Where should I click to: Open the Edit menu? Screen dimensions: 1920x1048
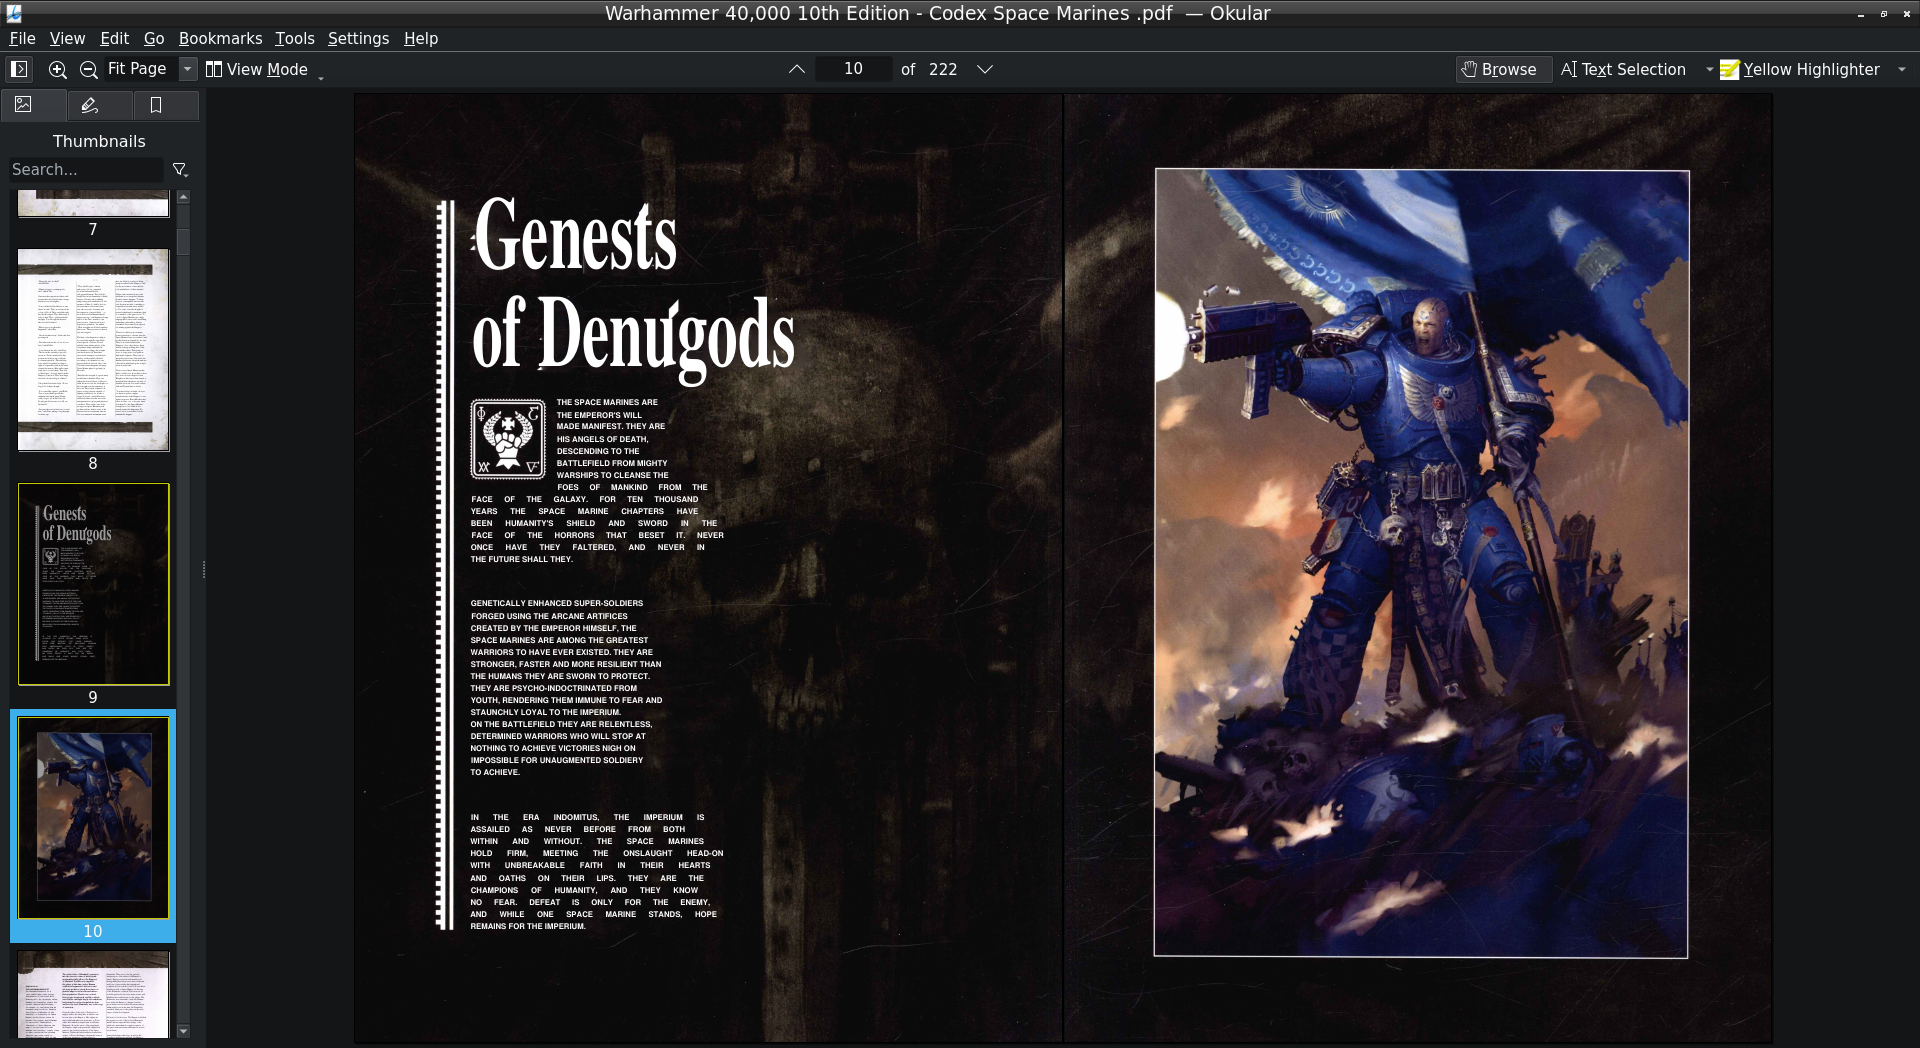(x=114, y=38)
